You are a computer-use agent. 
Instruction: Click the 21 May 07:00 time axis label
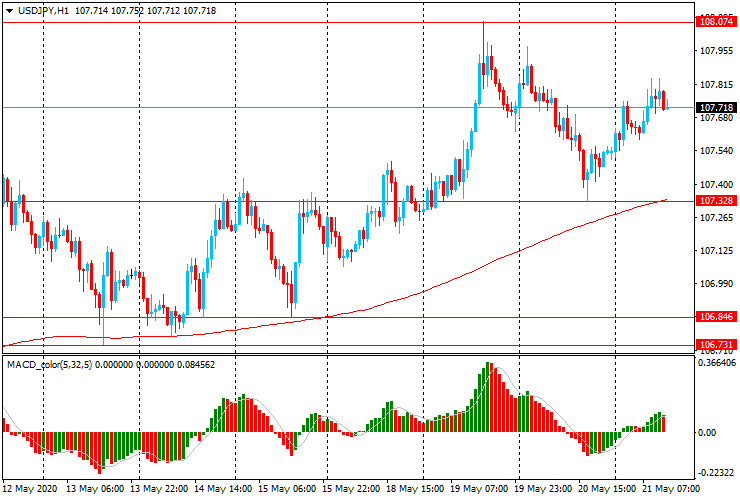tap(671, 488)
